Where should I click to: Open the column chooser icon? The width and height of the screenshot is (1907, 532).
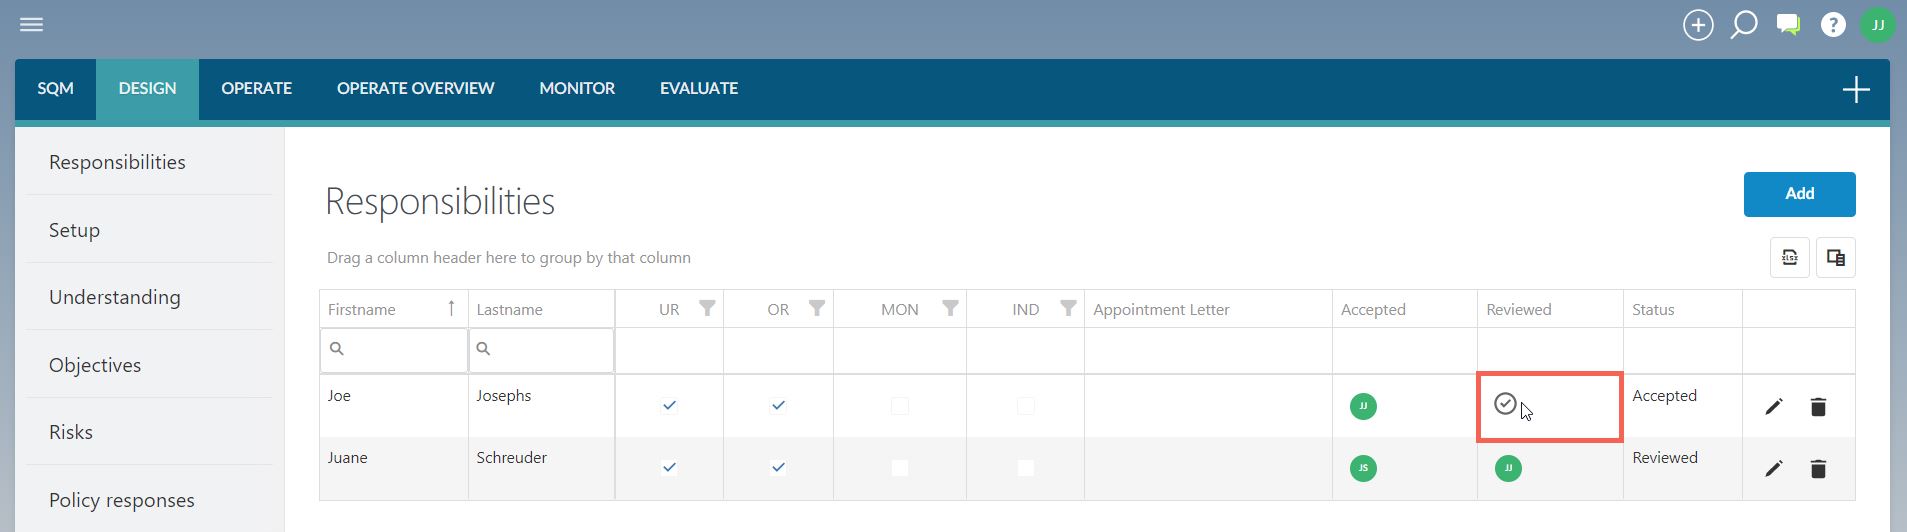(1836, 257)
